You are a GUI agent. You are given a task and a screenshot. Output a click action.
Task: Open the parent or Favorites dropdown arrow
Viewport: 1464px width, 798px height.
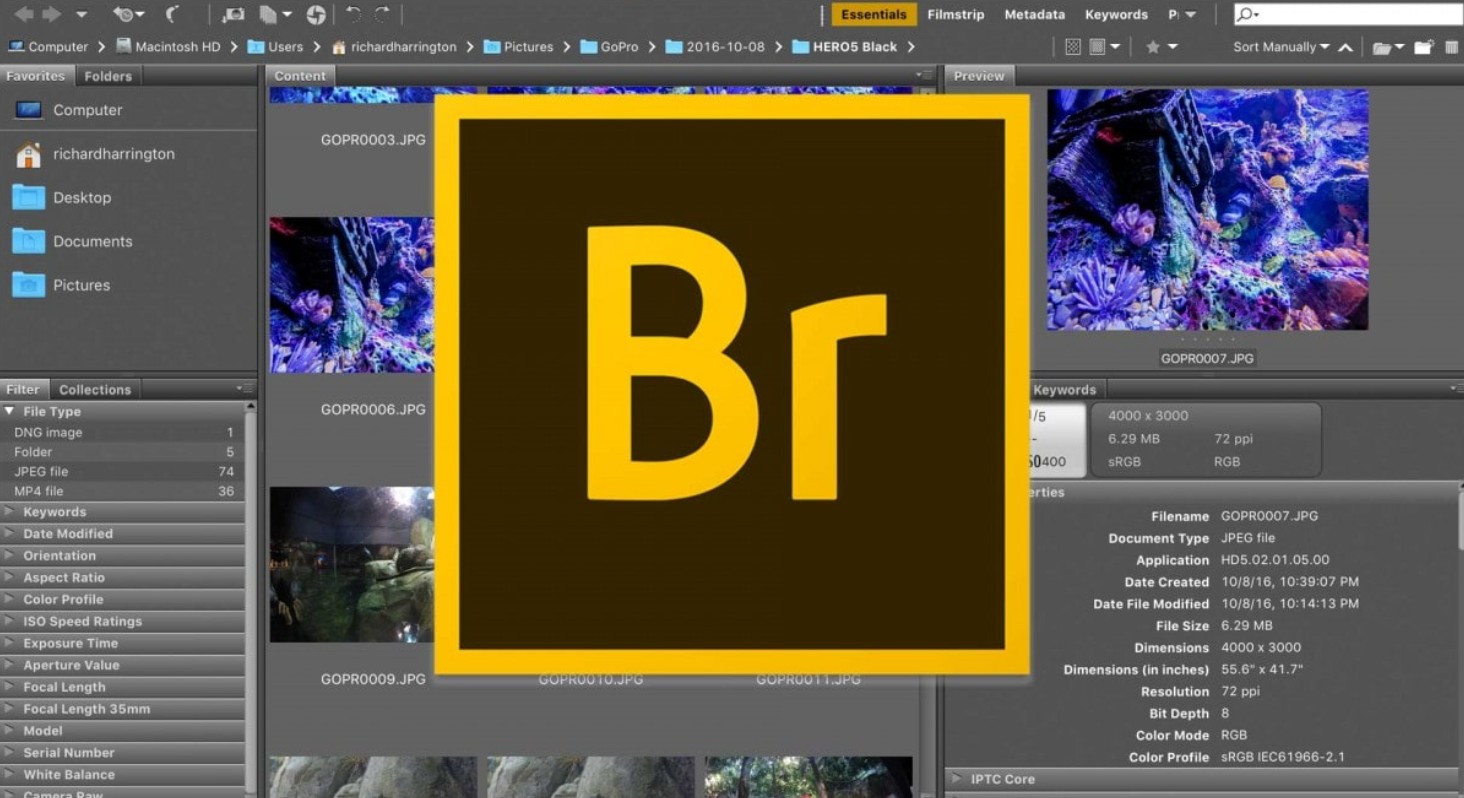(82, 15)
